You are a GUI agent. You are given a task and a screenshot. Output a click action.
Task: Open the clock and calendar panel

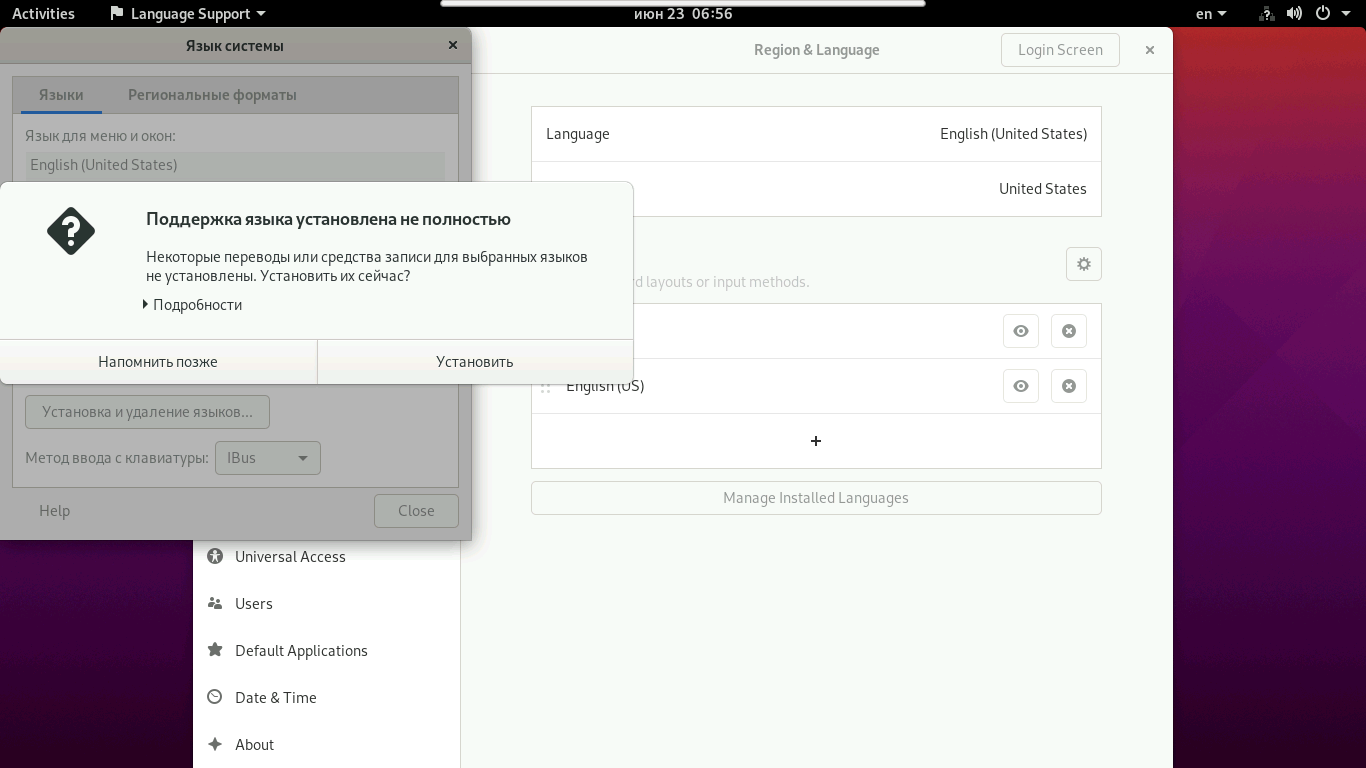tap(683, 14)
